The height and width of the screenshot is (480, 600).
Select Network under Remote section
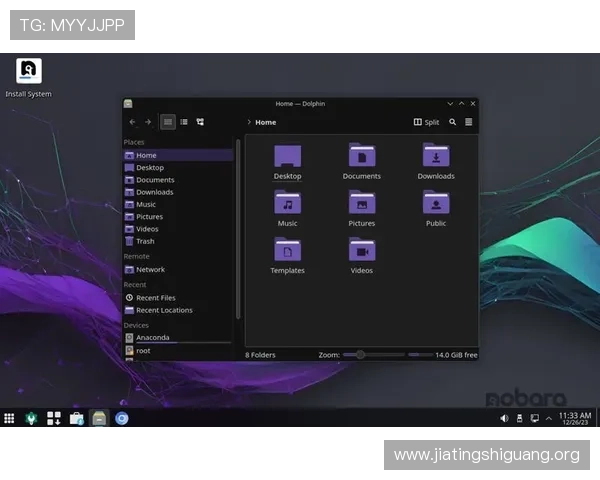pyautogui.click(x=150, y=269)
